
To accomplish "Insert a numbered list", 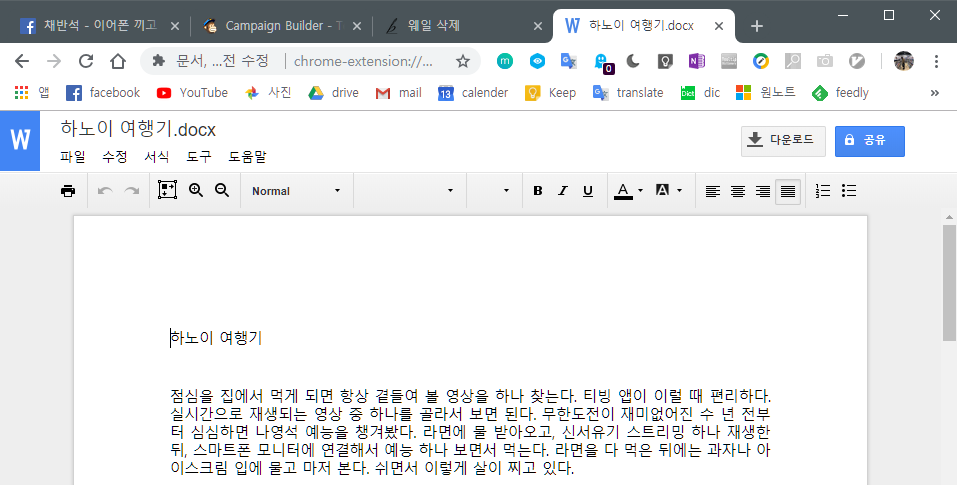I will [823, 191].
